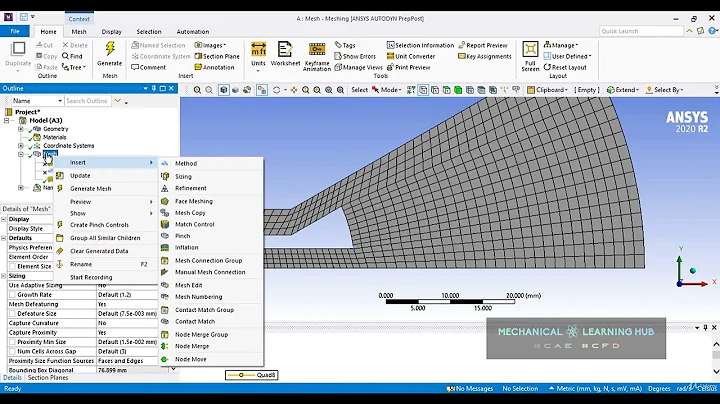Select the Materials tree item
Screen dimensions: 720x404
pyautogui.click(x=55, y=137)
